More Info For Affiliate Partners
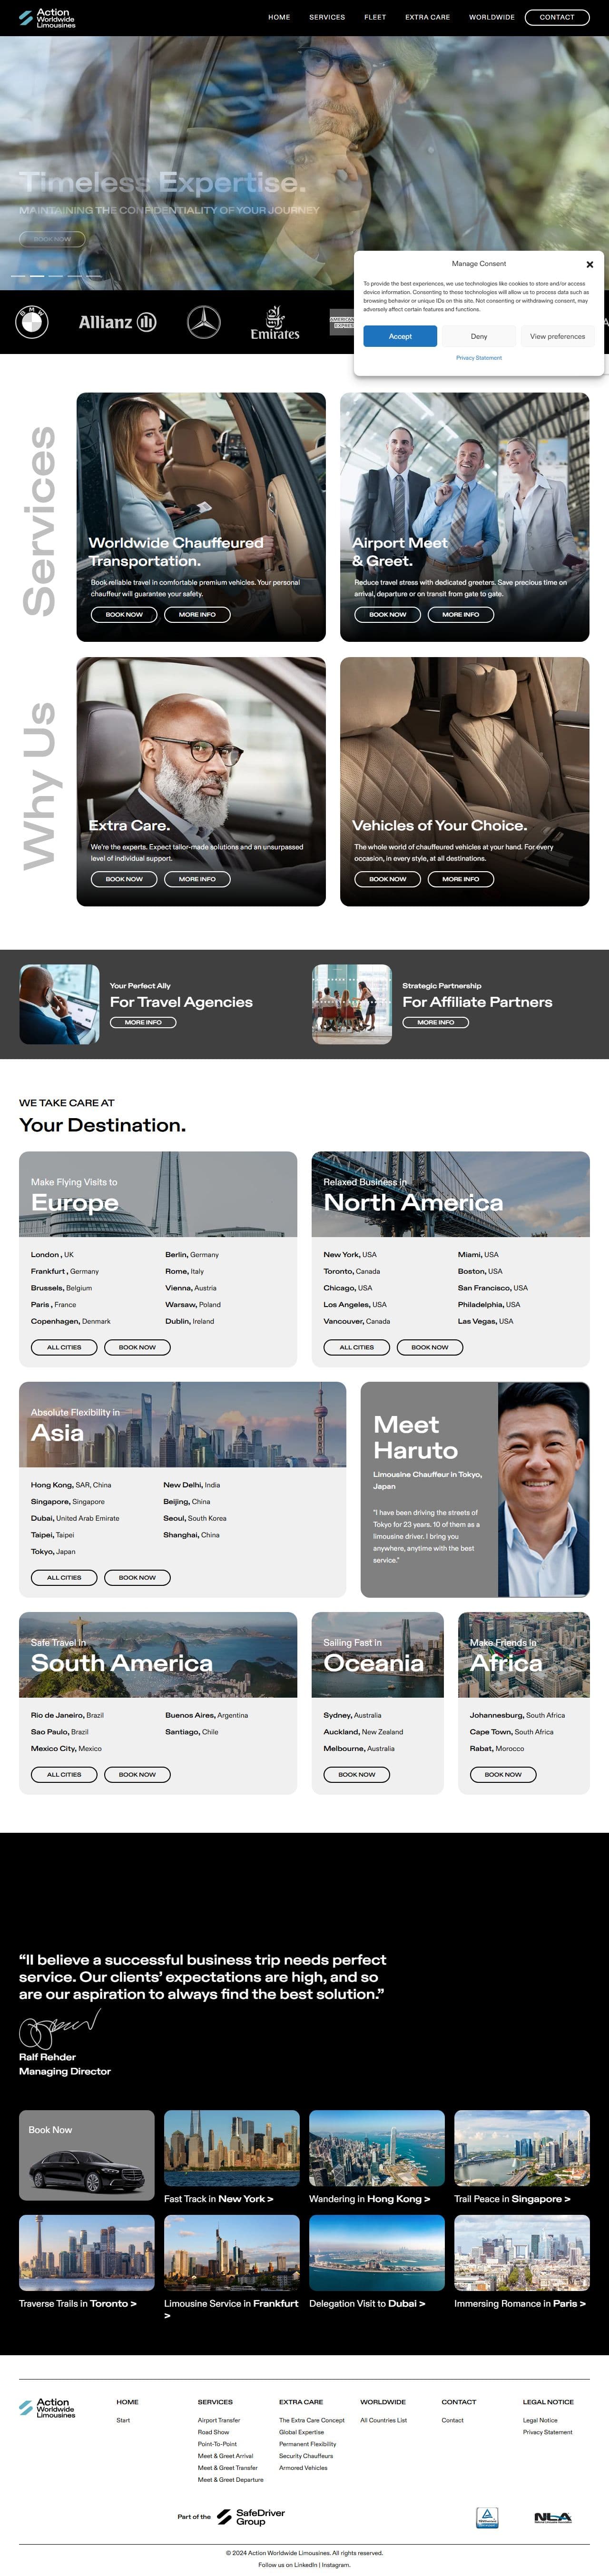Image resolution: width=609 pixels, height=2576 pixels. [436, 1022]
